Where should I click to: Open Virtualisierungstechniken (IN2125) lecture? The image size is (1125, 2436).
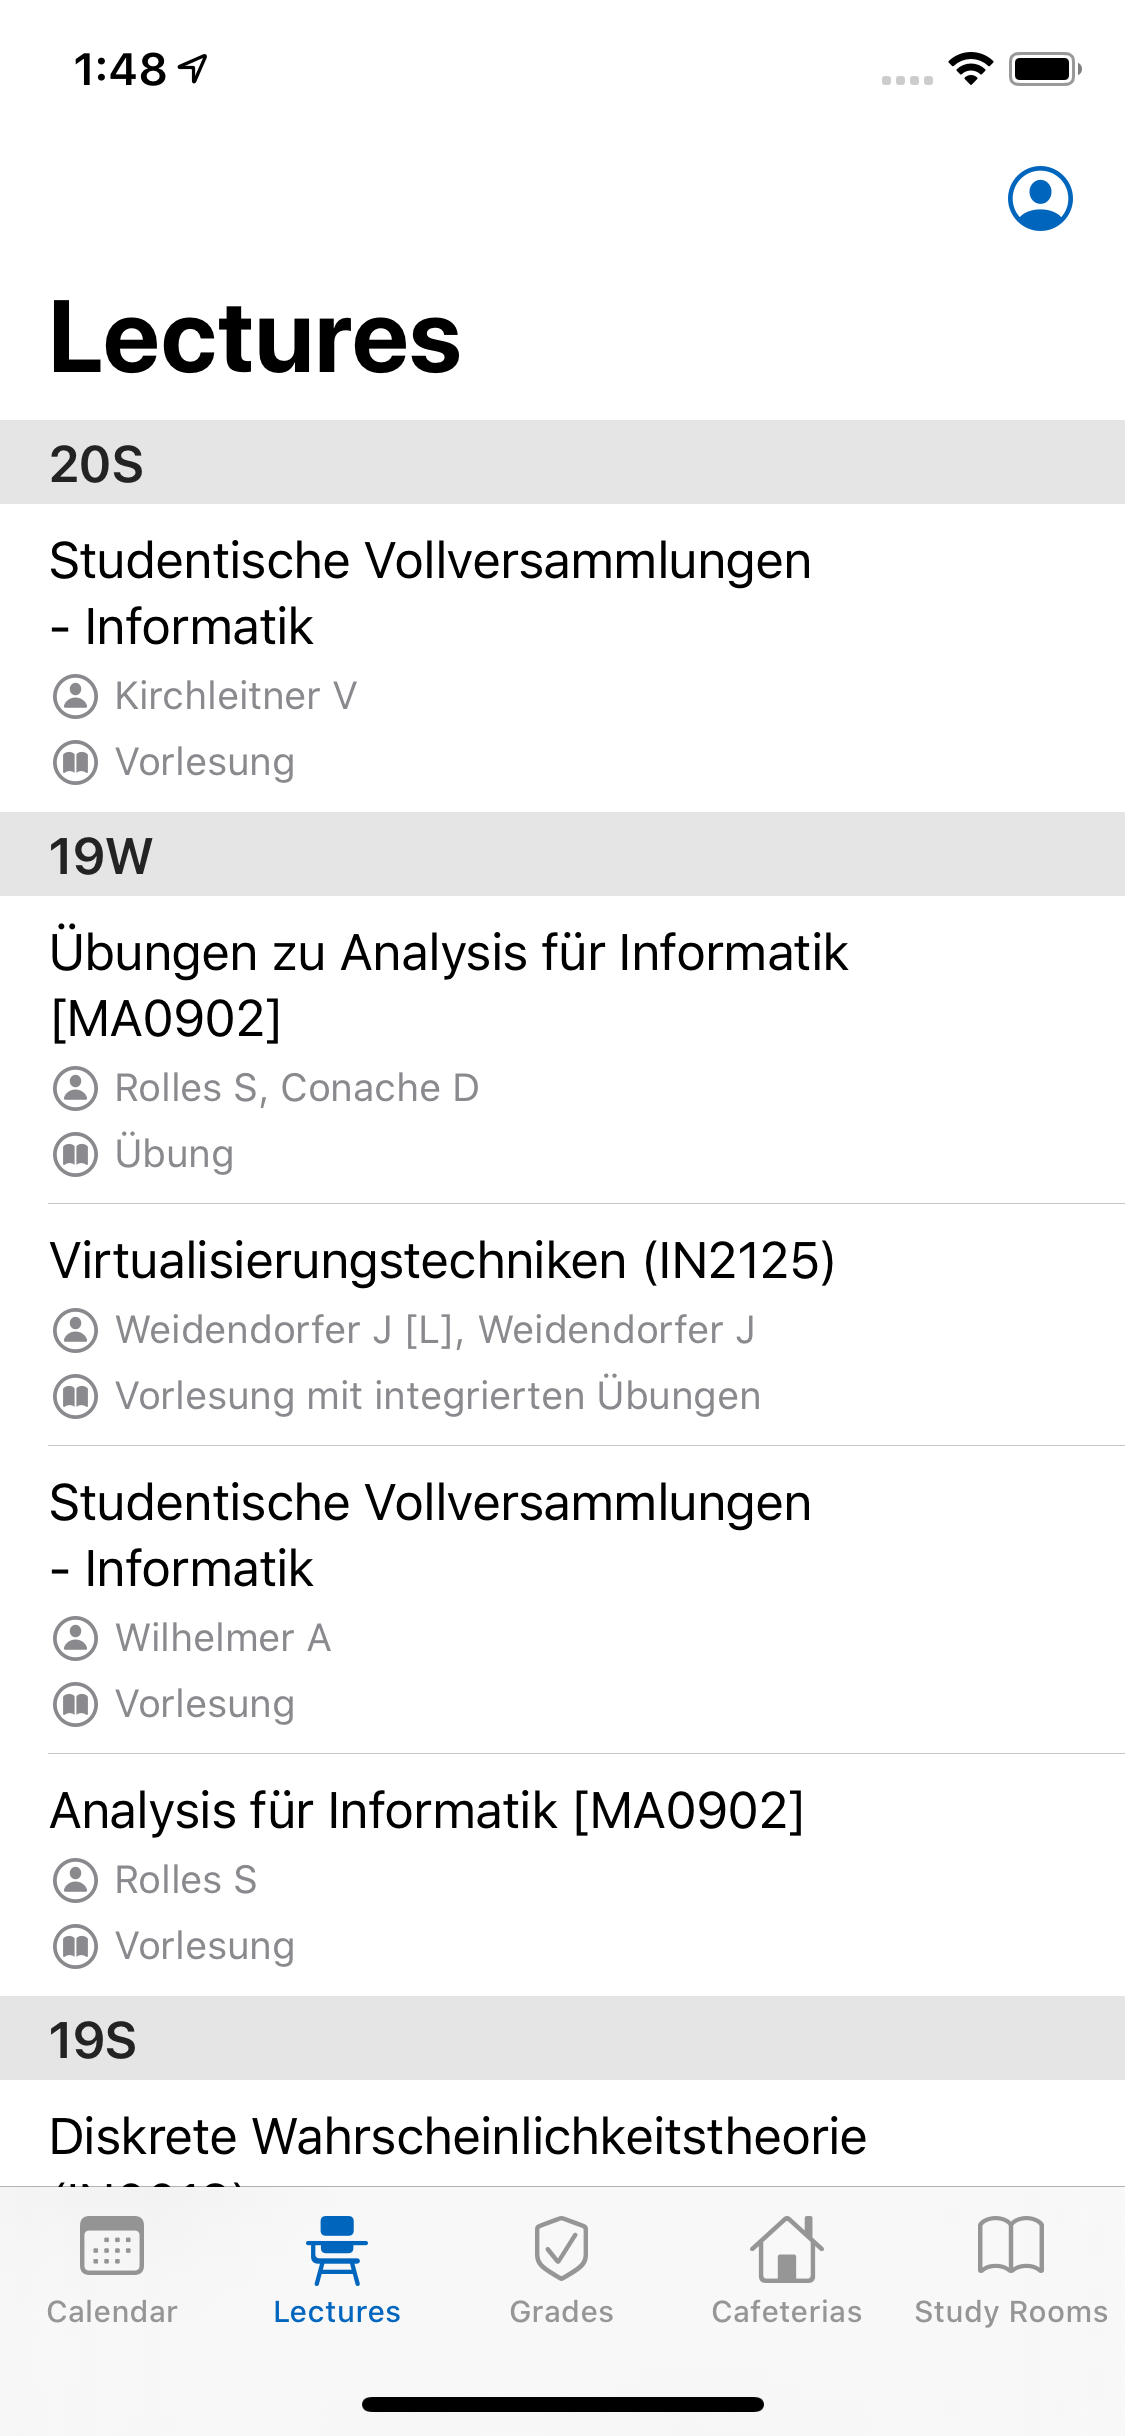(x=442, y=1261)
